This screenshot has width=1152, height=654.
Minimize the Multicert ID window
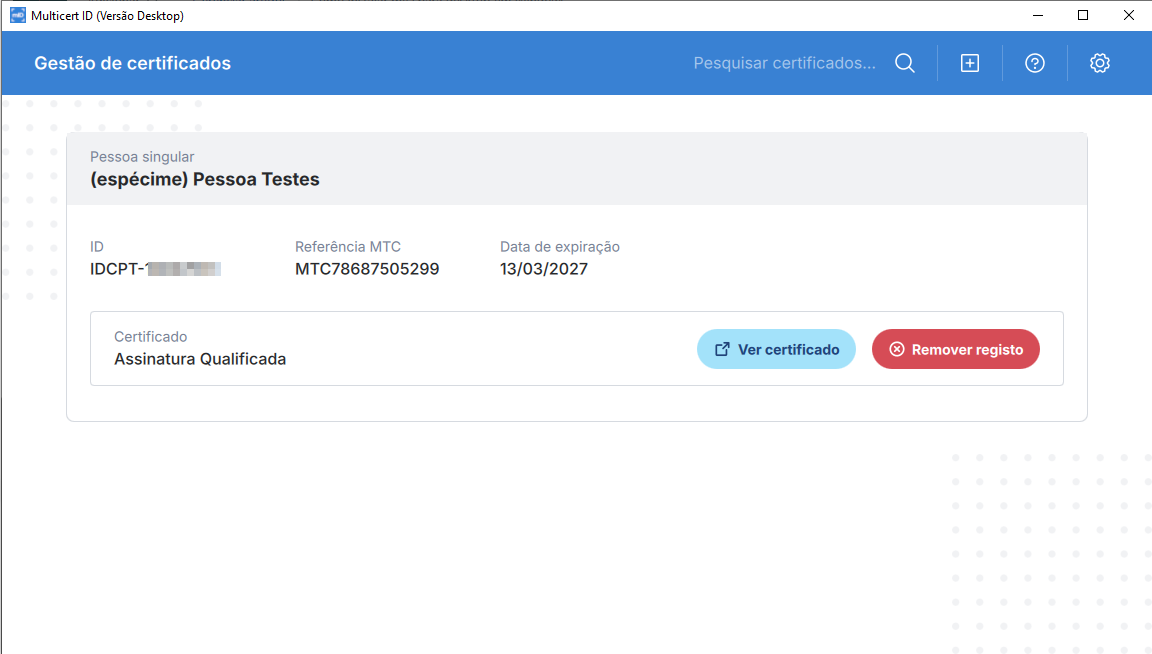(x=1037, y=15)
